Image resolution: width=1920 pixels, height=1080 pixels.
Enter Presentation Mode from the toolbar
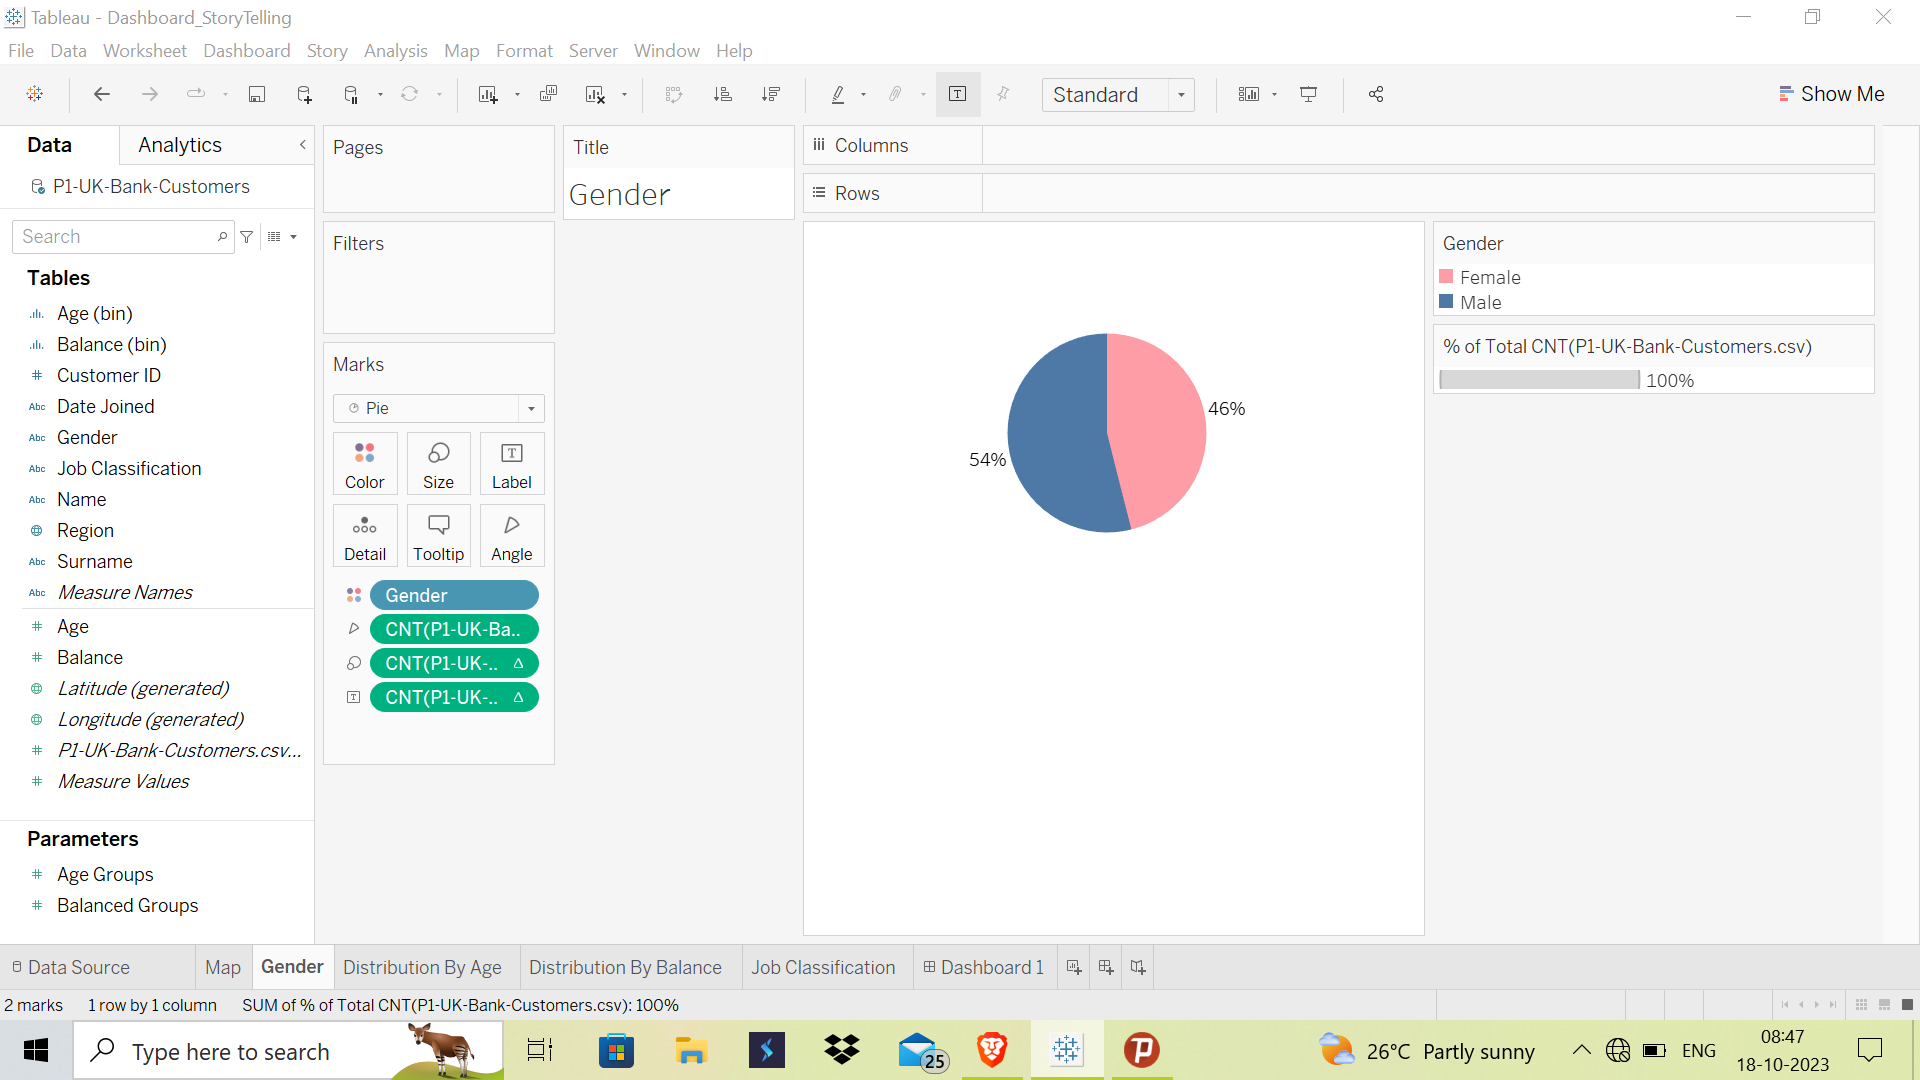1309,94
